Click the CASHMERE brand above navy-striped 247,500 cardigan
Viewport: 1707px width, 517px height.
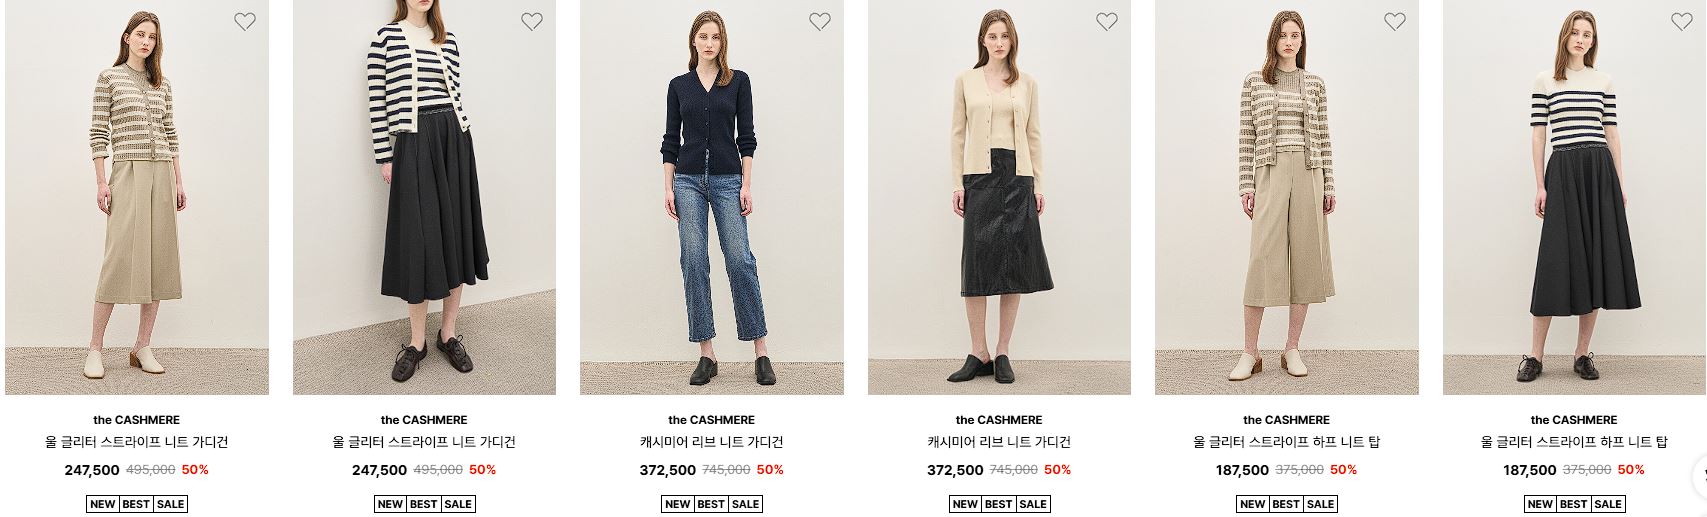pyautogui.click(x=424, y=420)
